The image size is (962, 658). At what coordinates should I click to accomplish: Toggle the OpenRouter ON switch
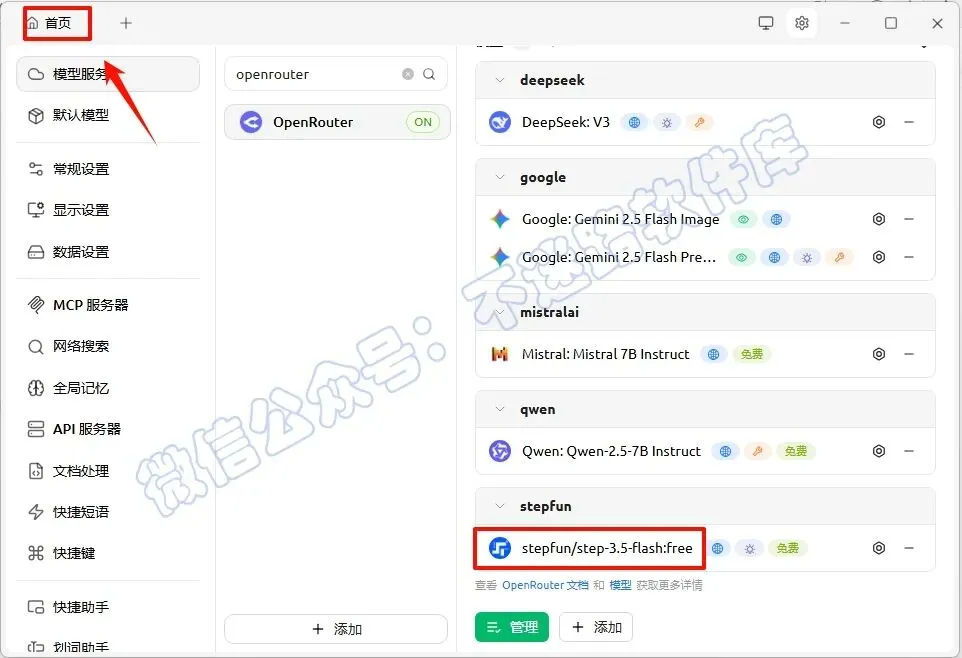[x=423, y=122]
